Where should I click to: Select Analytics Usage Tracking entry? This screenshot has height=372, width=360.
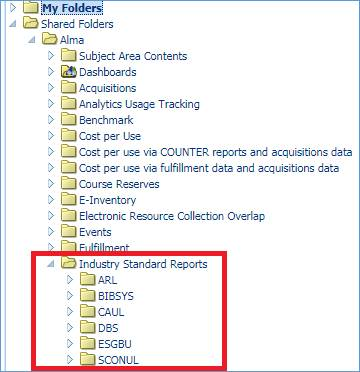(139, 104)
